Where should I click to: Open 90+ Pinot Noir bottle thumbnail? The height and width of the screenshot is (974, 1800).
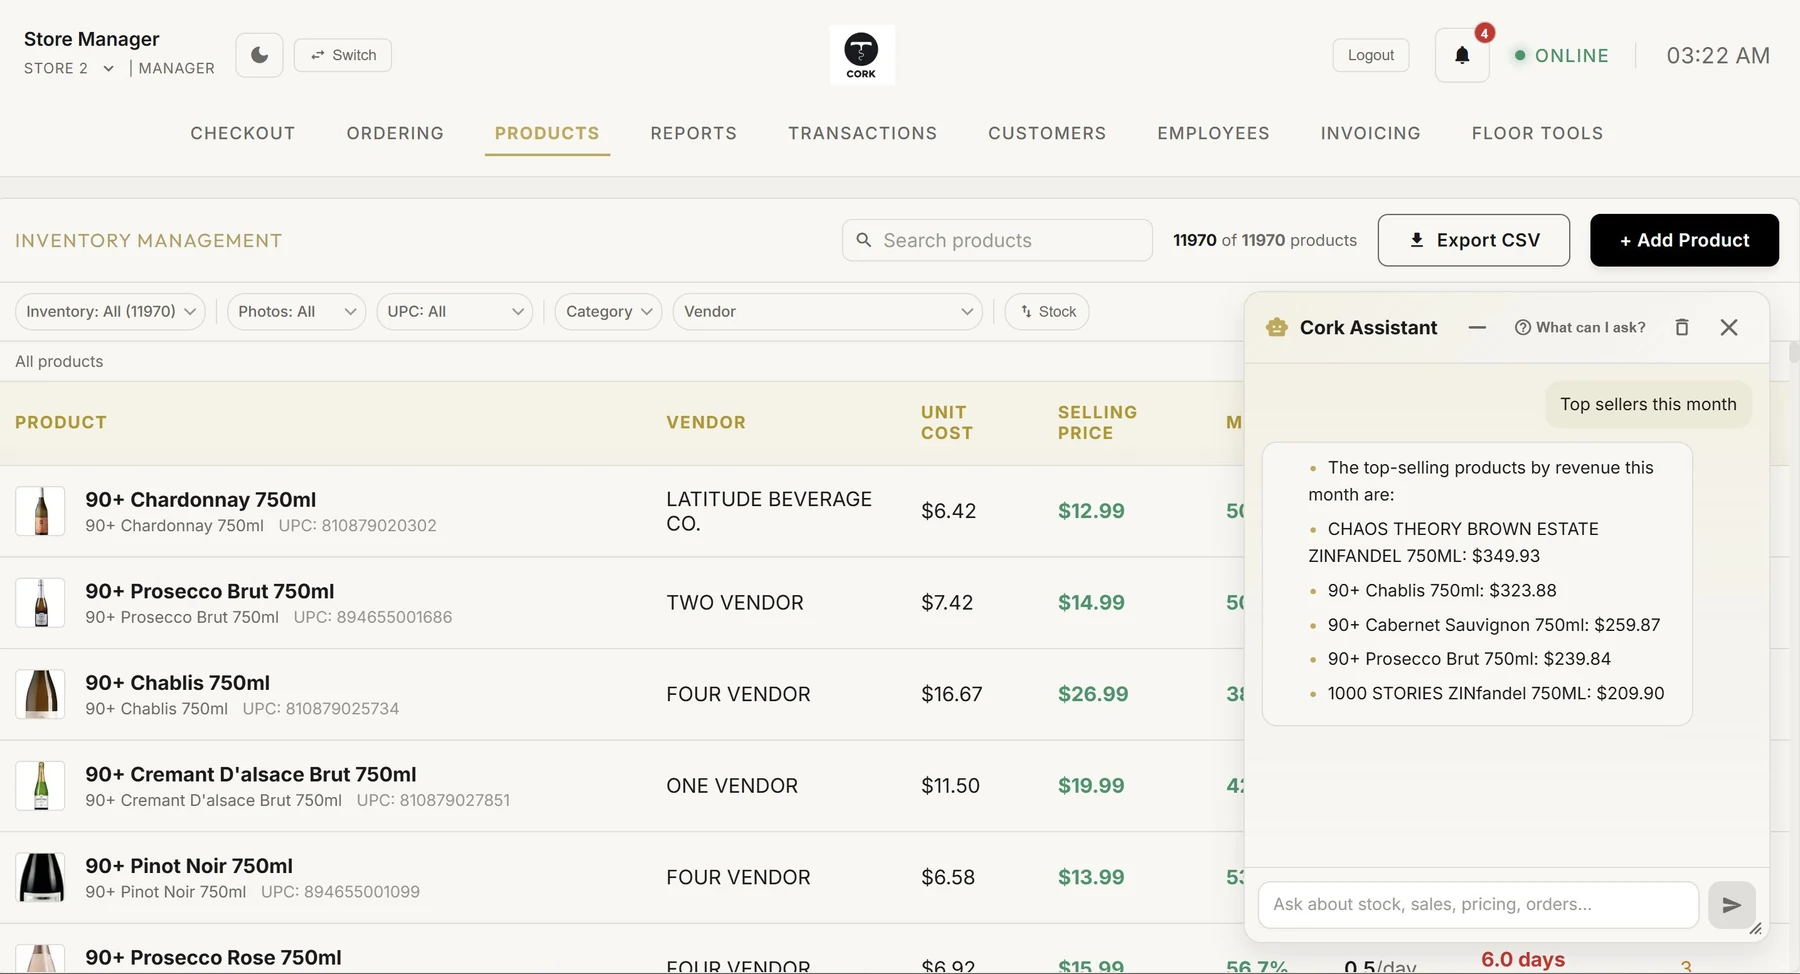click(x=41, y=877)
